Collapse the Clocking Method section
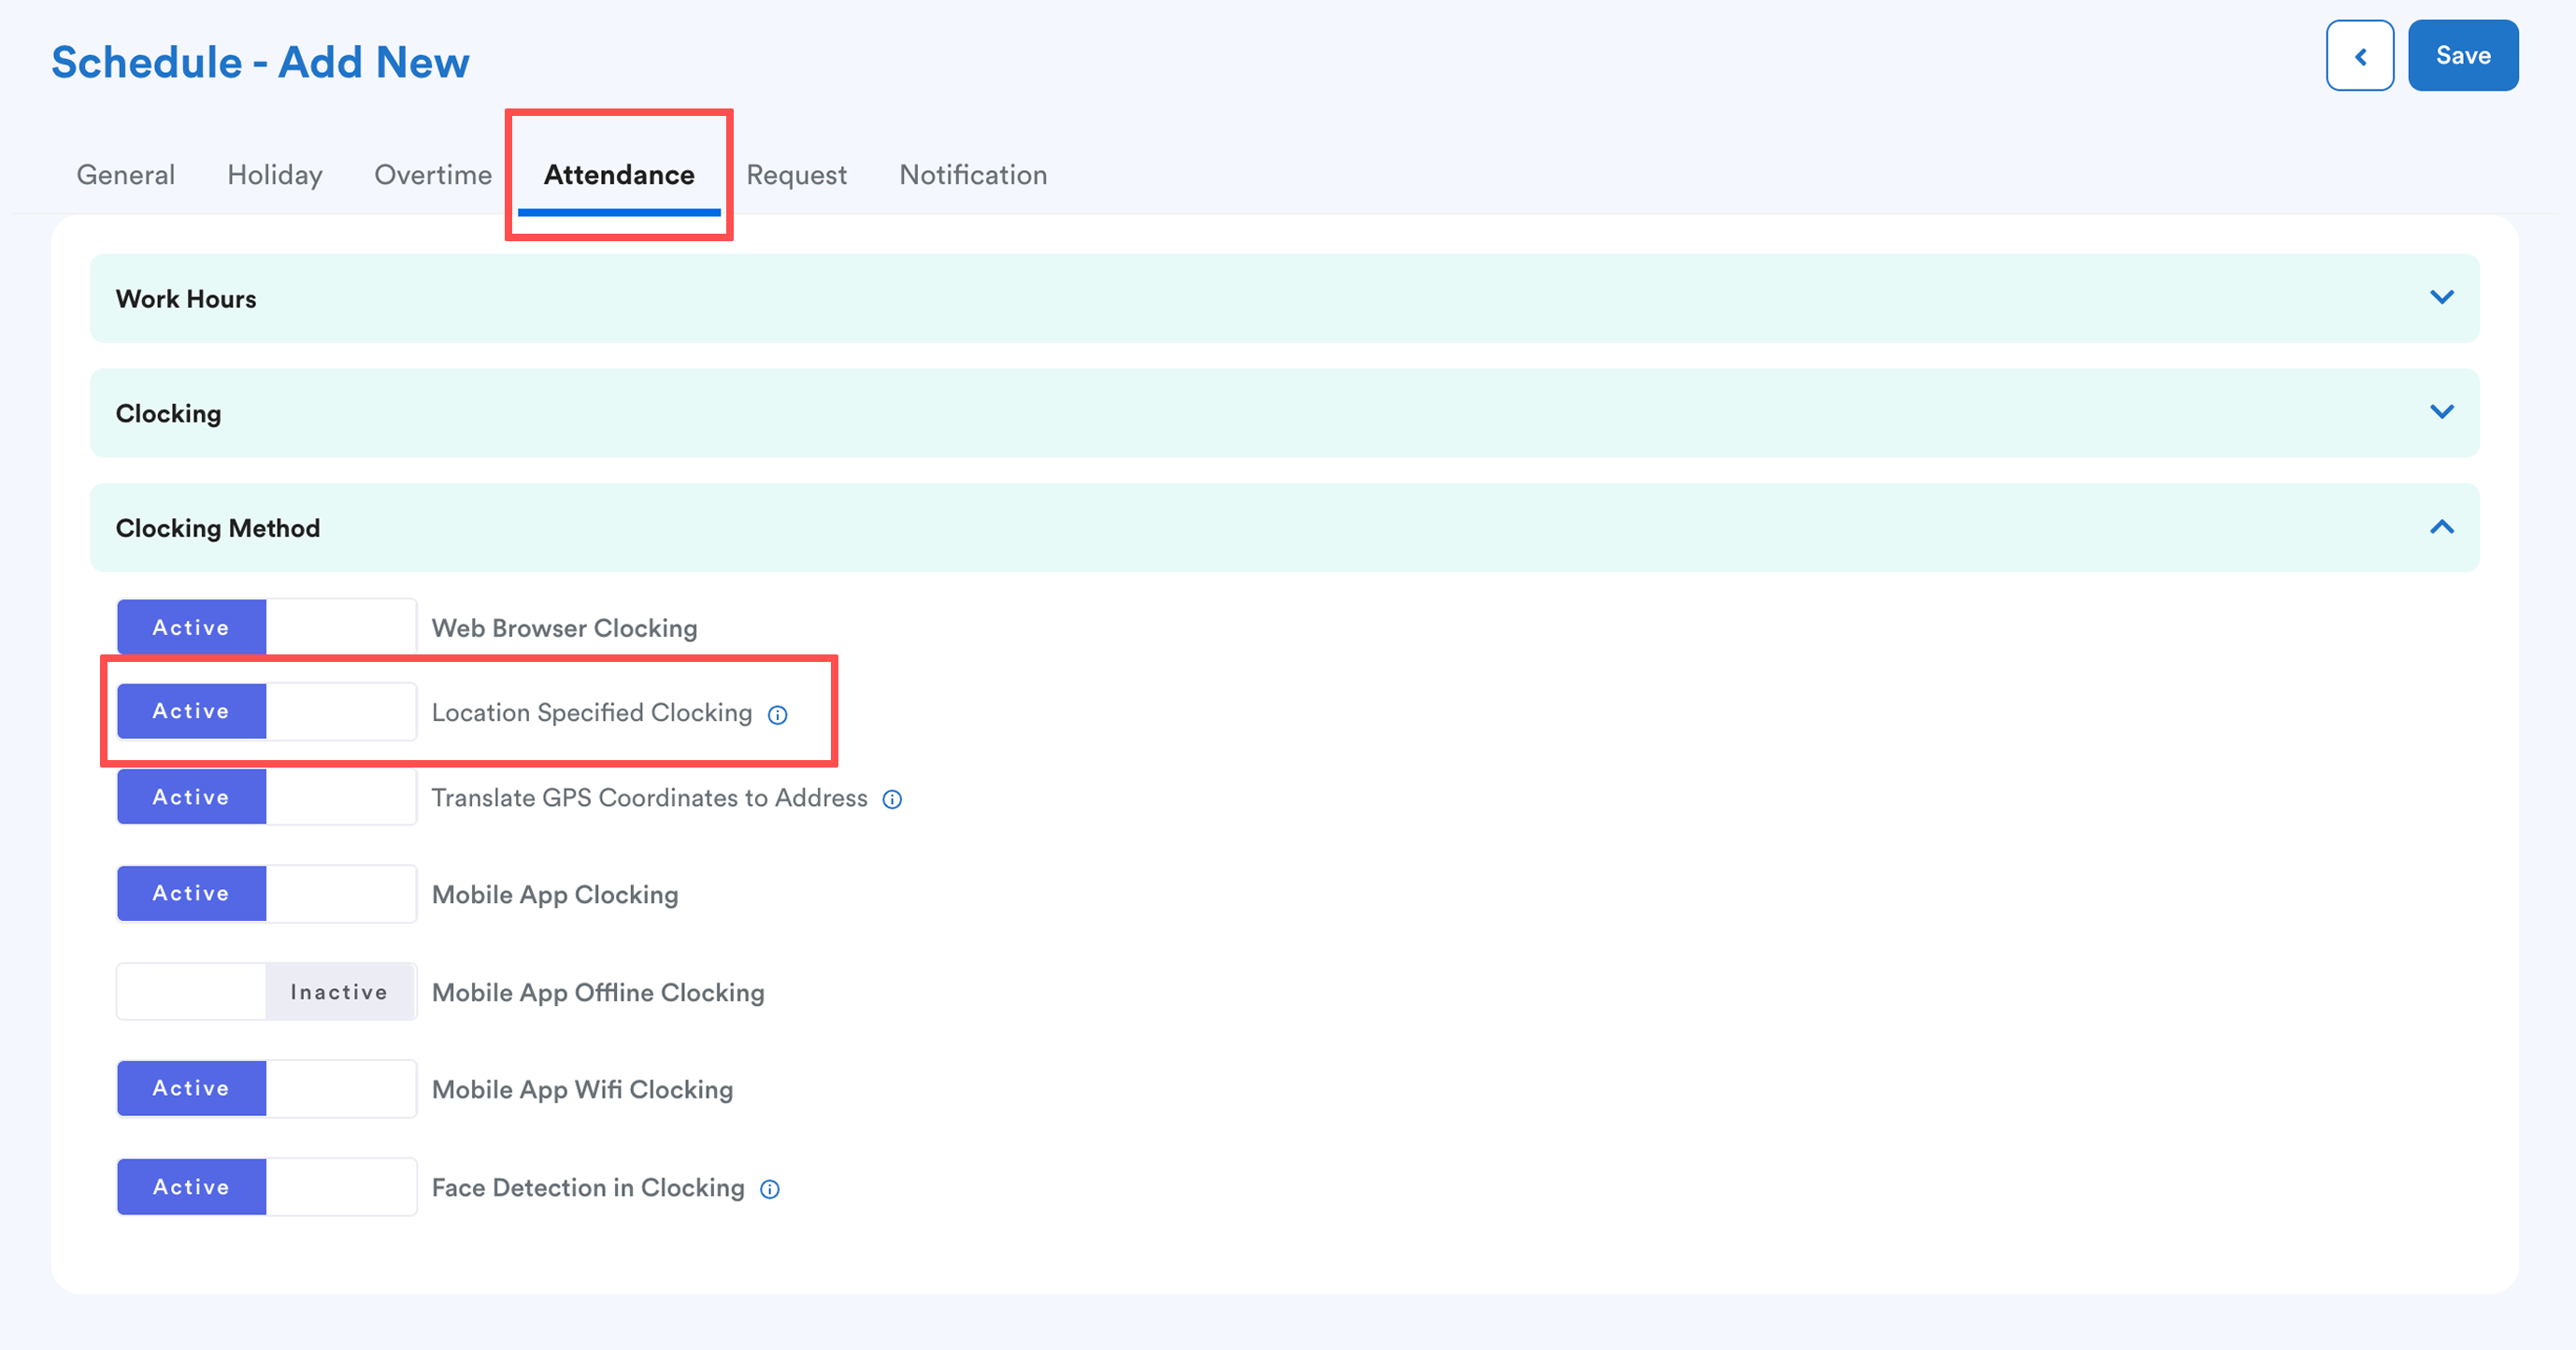Viewport: 2576px width, 1350px height. [x=2441, y=527]
